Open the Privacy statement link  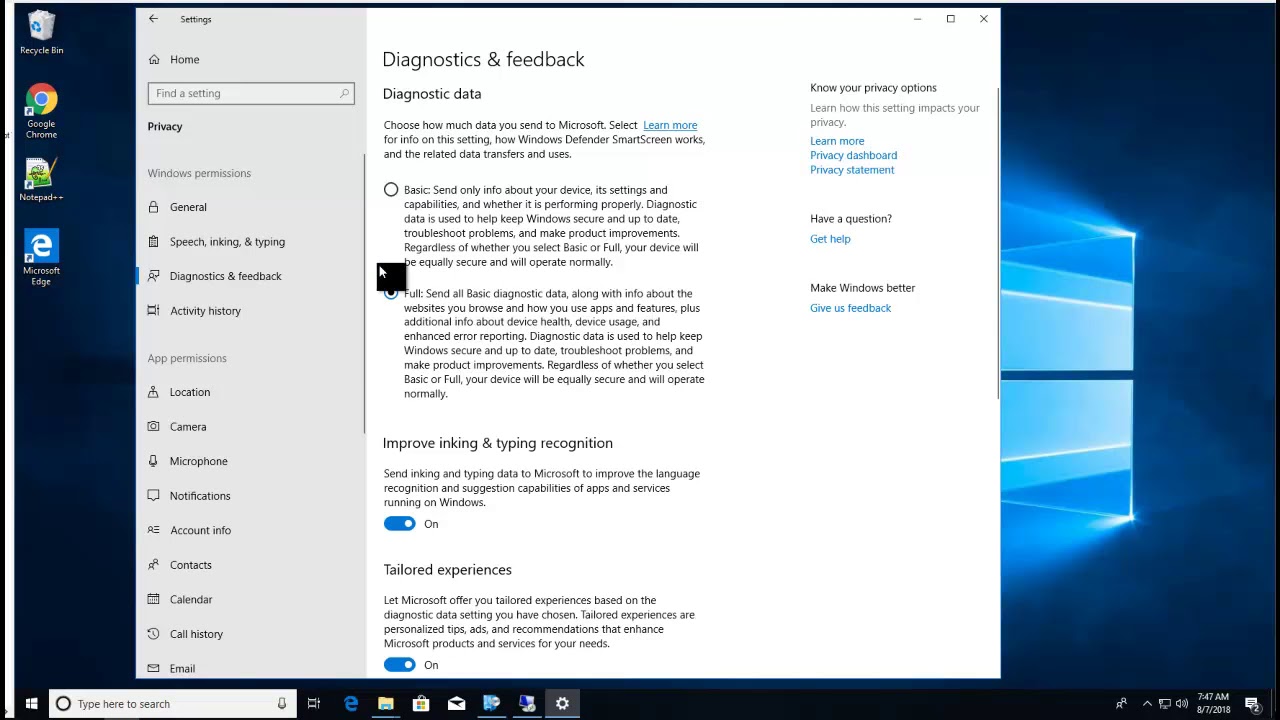tap(852, 170)
